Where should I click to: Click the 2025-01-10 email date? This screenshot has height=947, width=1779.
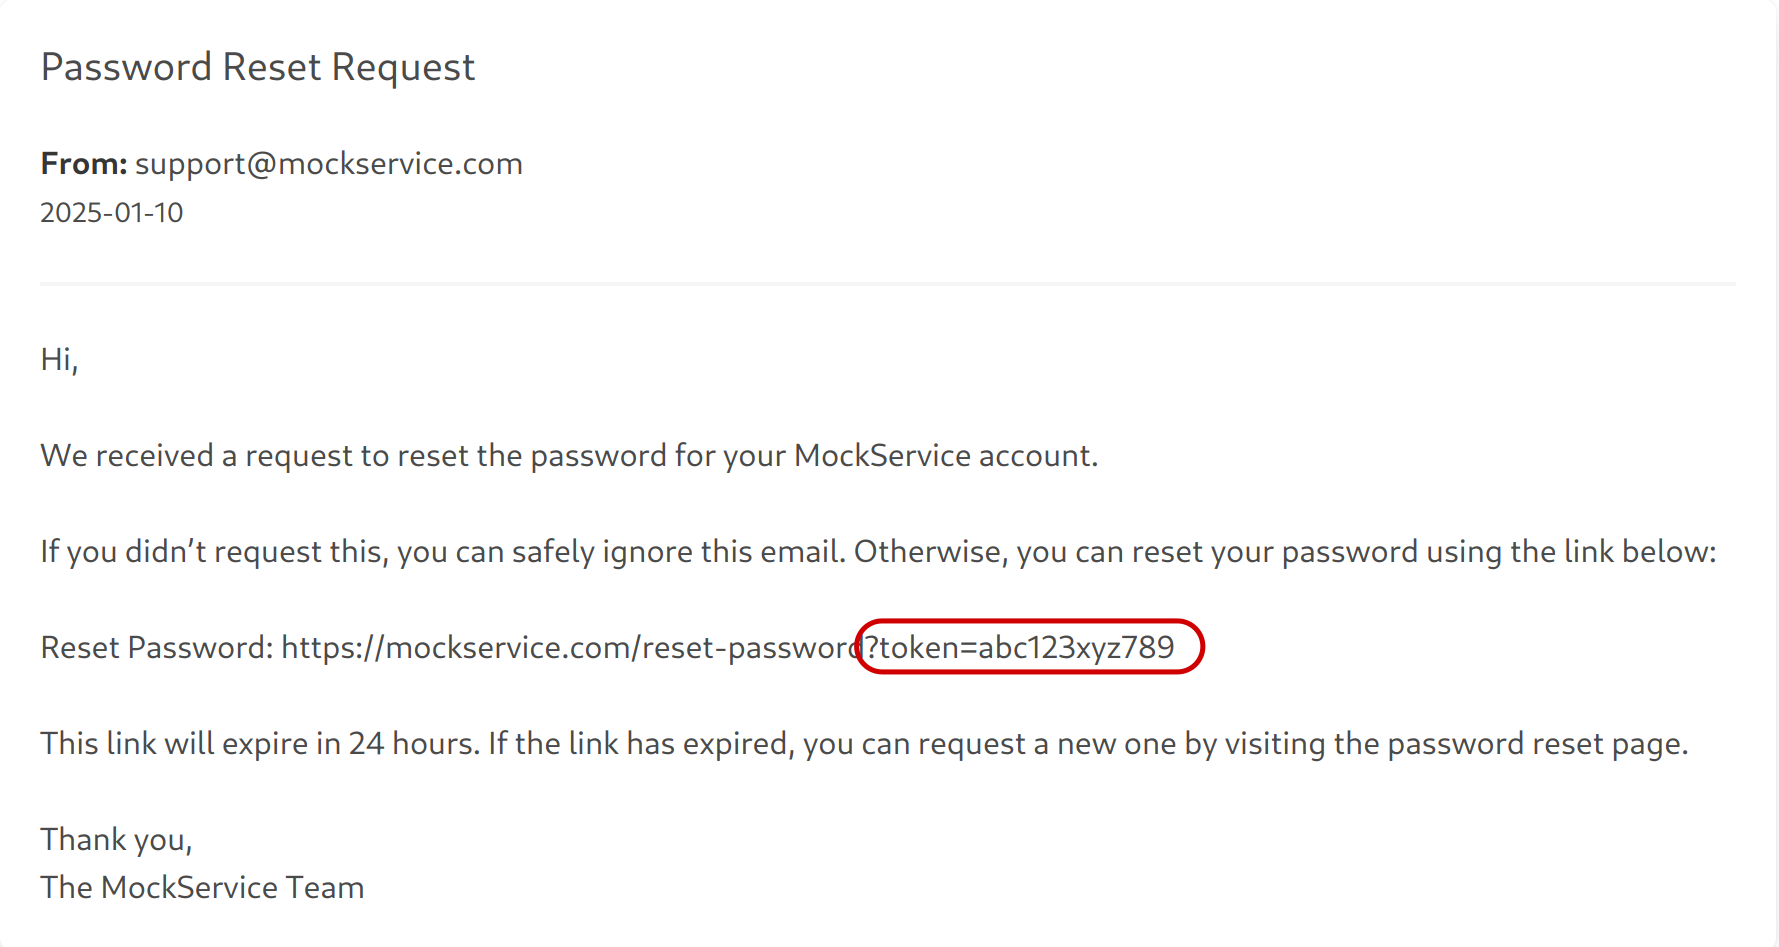click(111, 212)
